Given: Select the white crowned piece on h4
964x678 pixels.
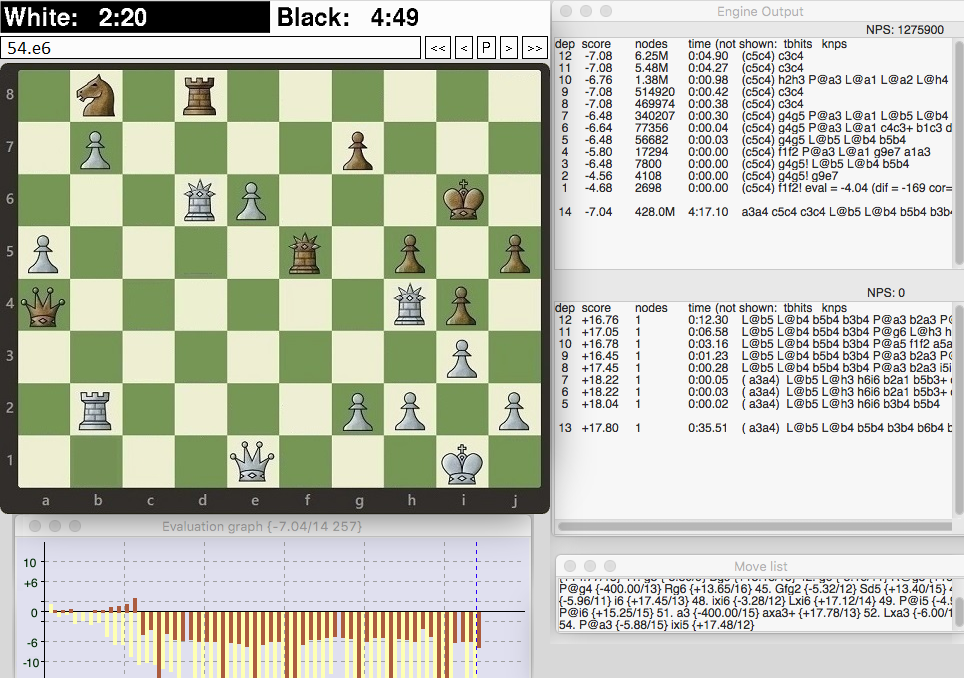Looking at the screenshot, I should 409,306.
